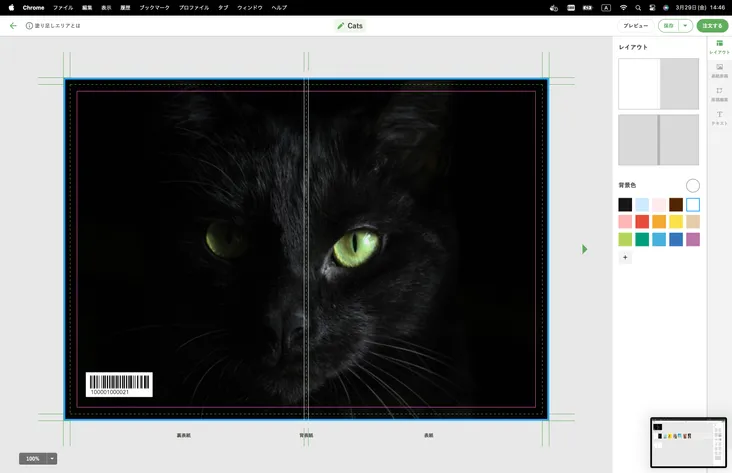The width and height of the screenshot is (732, 473).
Task: Open the 塗り足しエリアとは info link
Action: point(53,26)
